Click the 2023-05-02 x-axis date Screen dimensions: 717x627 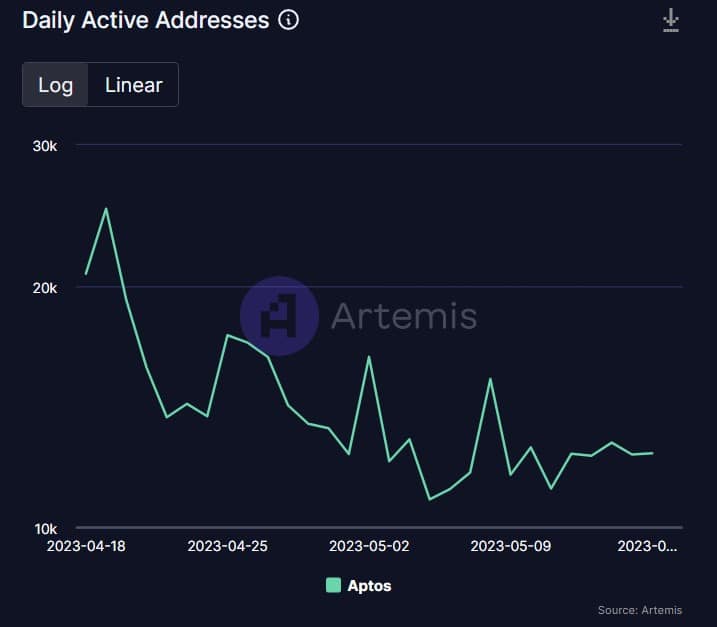[369, 546]
